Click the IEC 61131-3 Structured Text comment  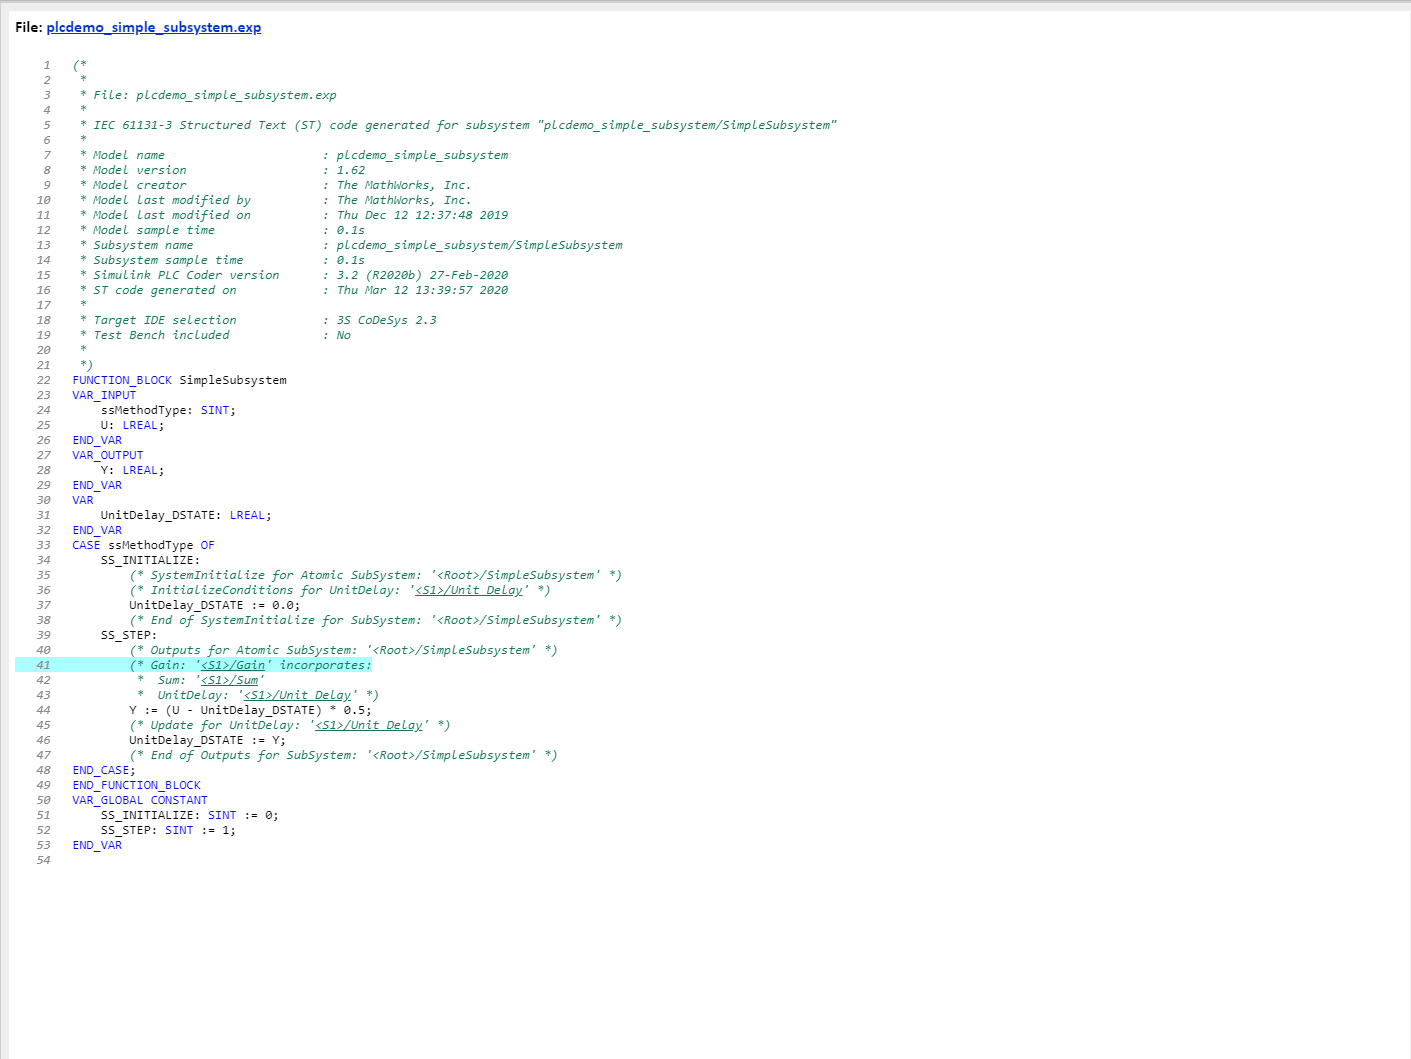pos(458,125)
